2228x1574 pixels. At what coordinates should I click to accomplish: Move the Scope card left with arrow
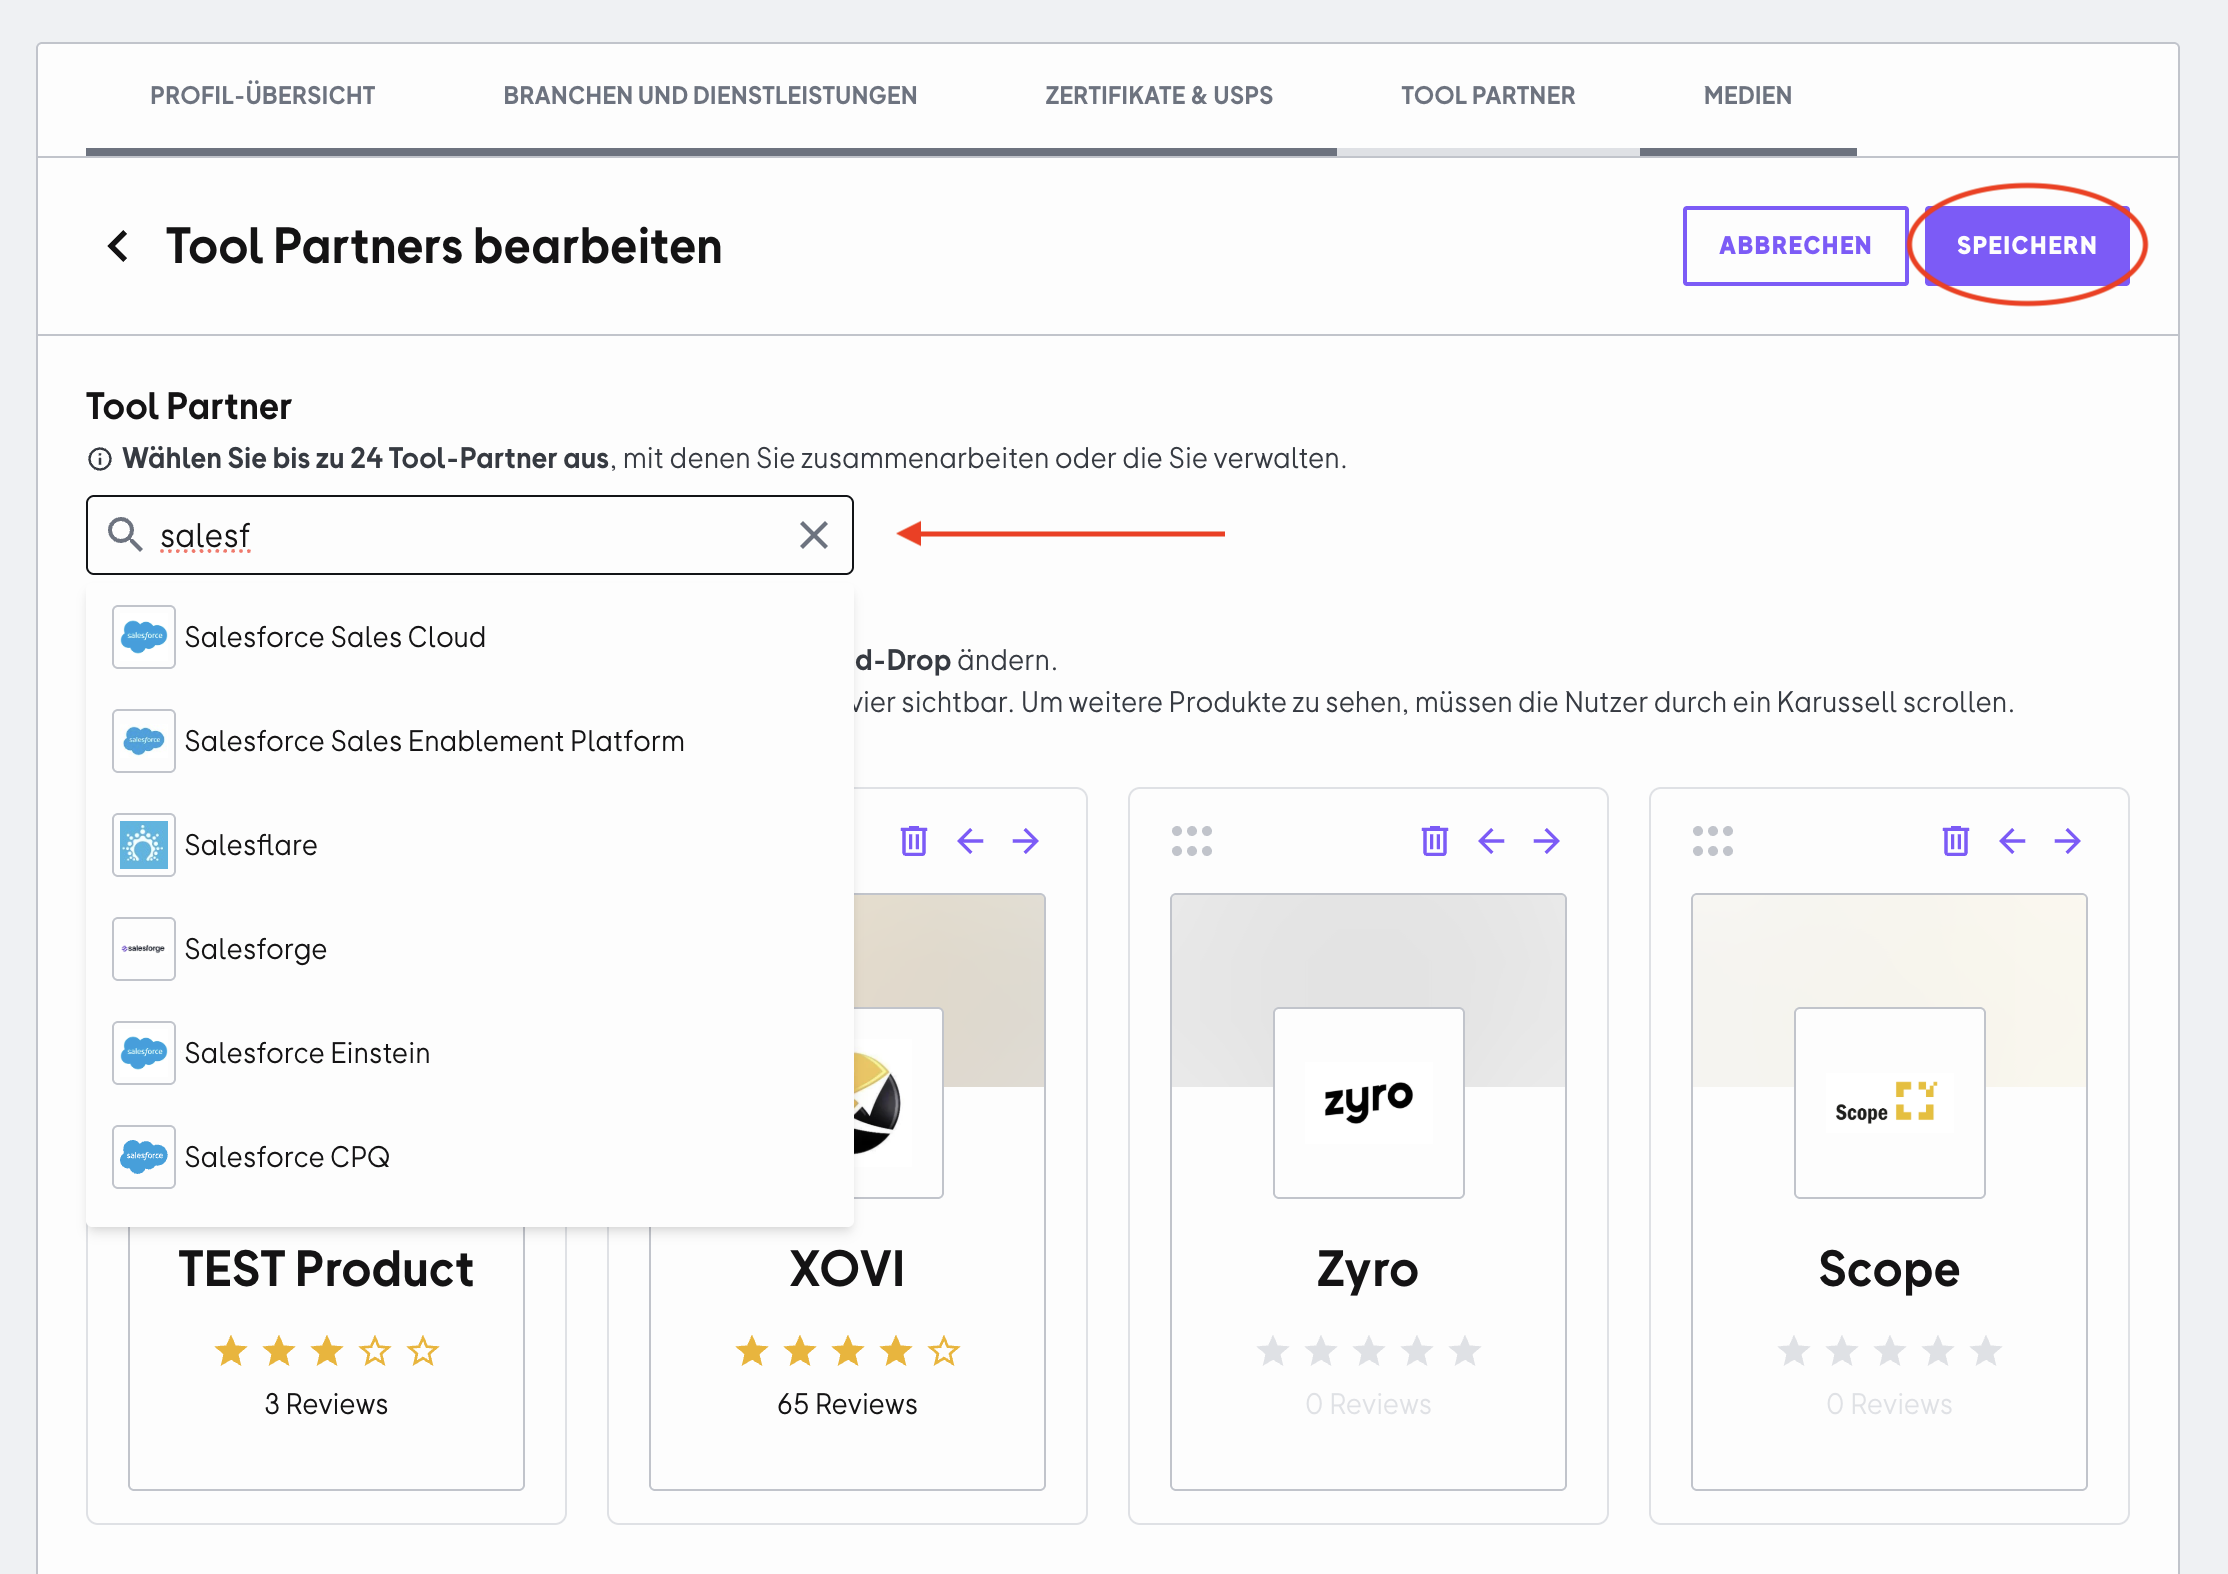tap(2012, 841)
